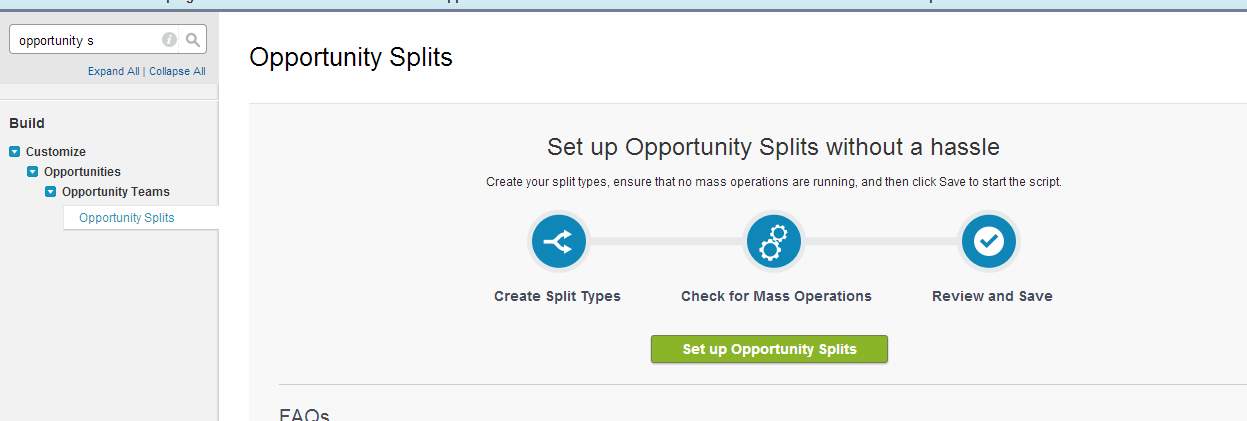Screen dimensions: 1247x421
Task: Click the Check for Mass Operations label
Action: pos(776,296)
